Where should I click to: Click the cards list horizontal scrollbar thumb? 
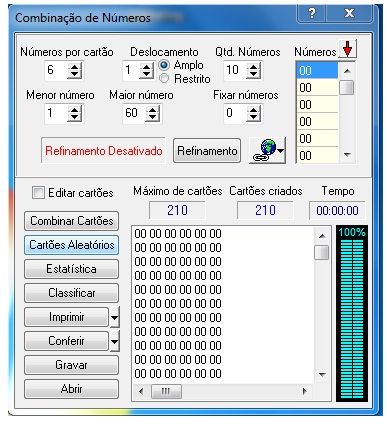tap(166, 391)
